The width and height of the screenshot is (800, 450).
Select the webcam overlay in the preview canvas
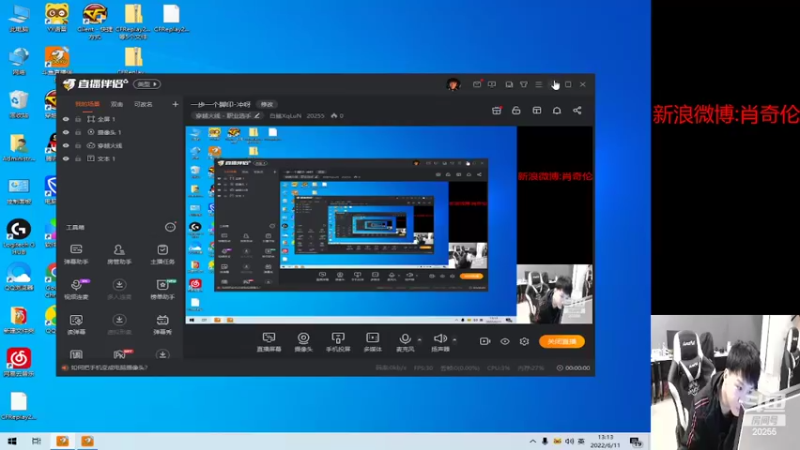click(x=555, y=293)
